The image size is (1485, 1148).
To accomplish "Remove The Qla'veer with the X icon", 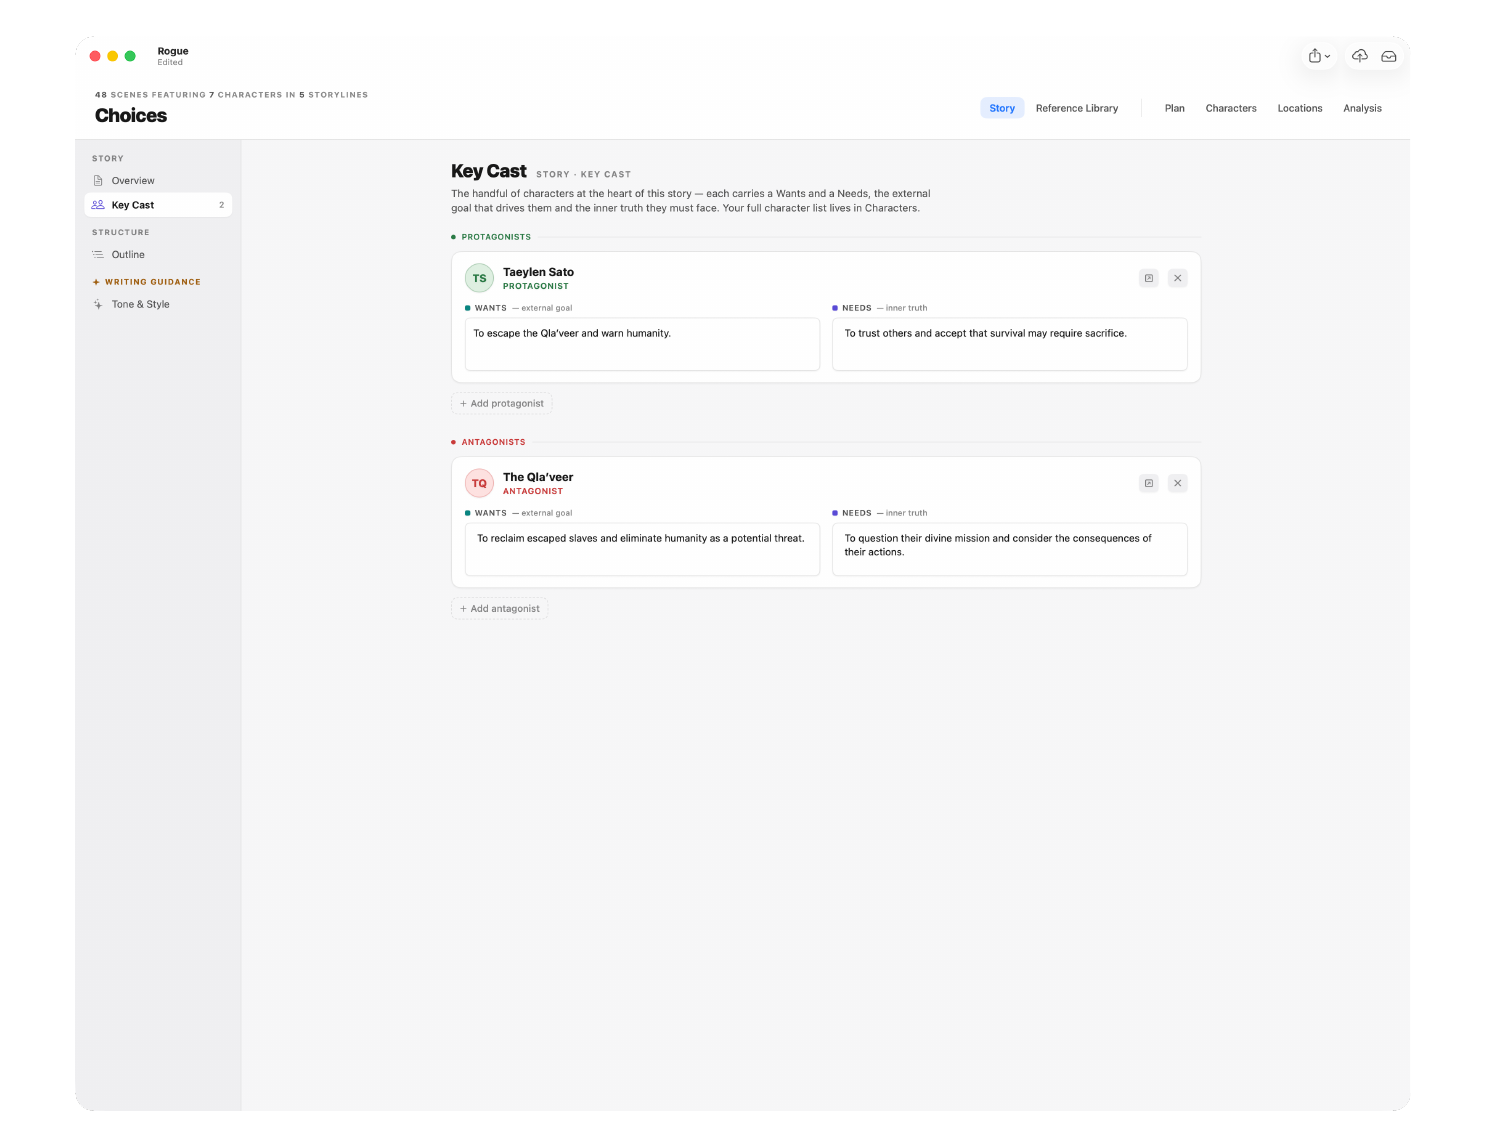I will tap(1178, 483).
